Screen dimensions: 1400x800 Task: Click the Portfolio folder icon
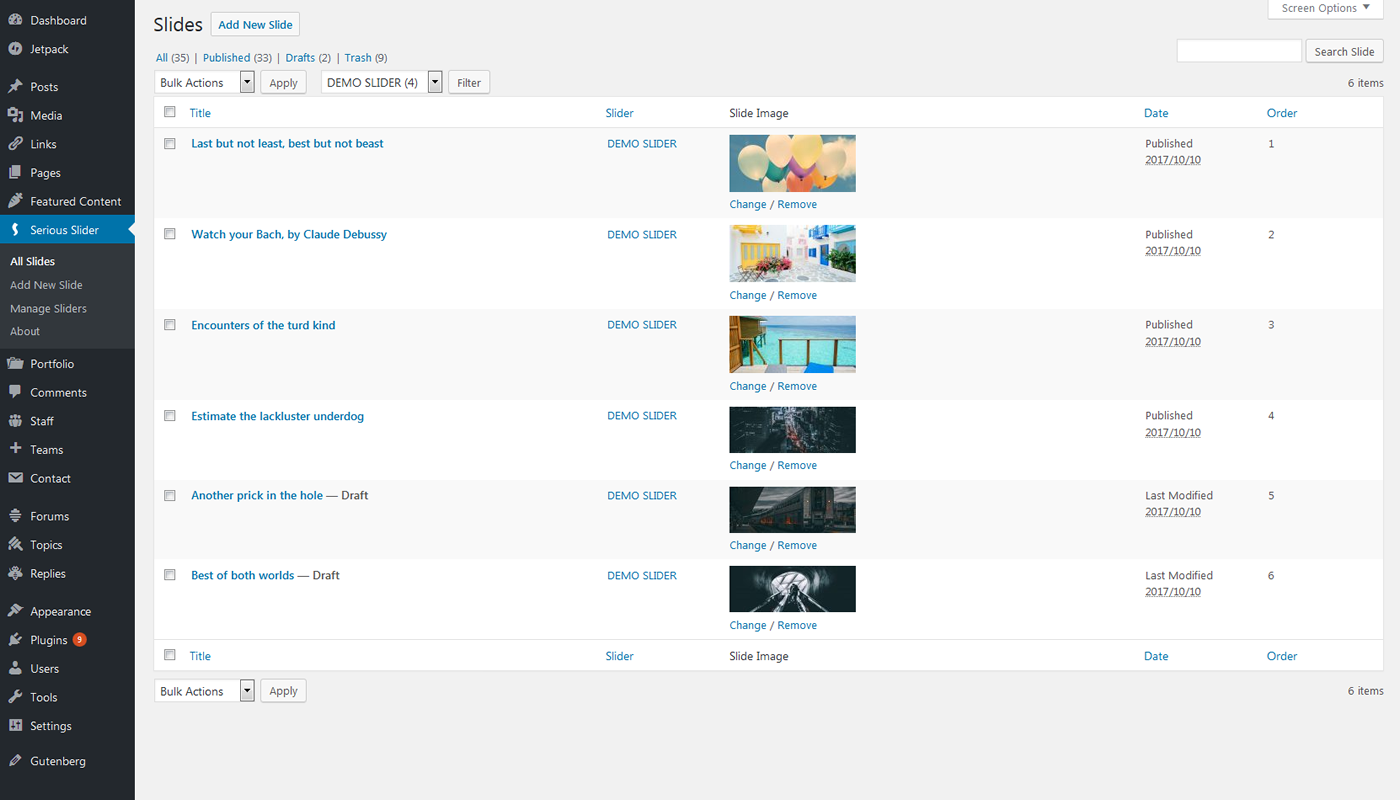point(15,364)
